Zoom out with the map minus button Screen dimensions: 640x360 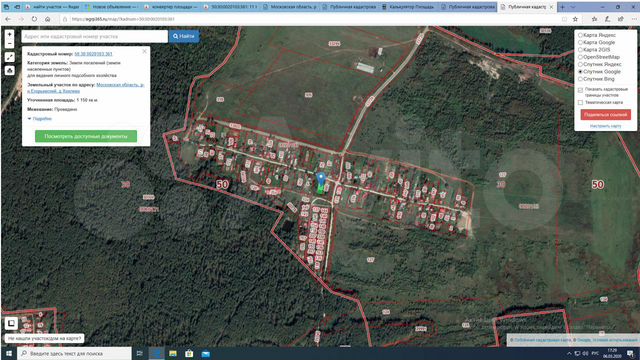9,43
